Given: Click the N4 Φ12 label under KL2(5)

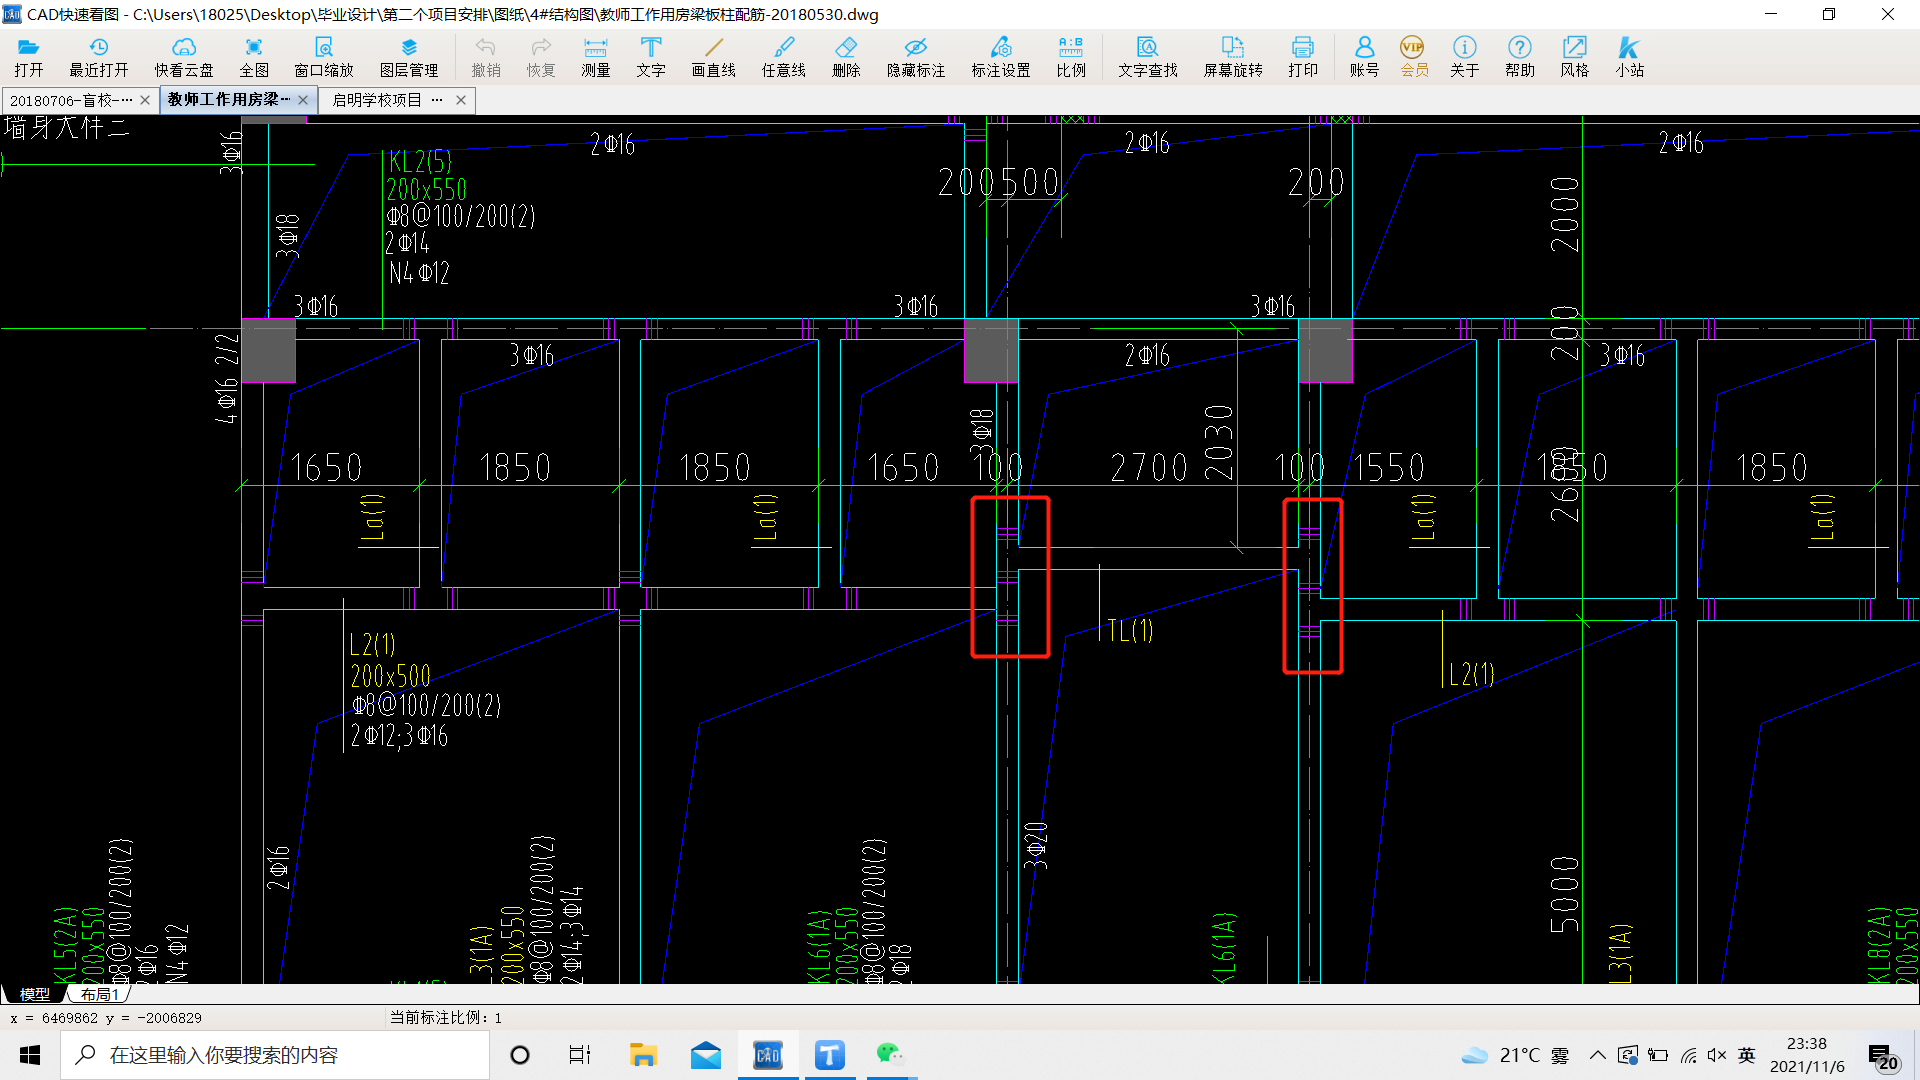Looking at the screenshot, I should point(419,272).
